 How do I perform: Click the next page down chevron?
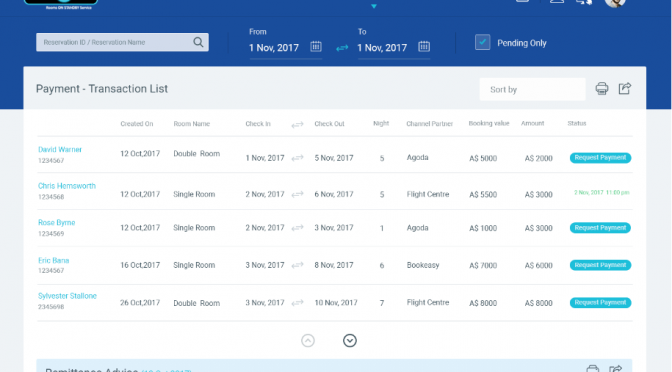pos(350,341)
